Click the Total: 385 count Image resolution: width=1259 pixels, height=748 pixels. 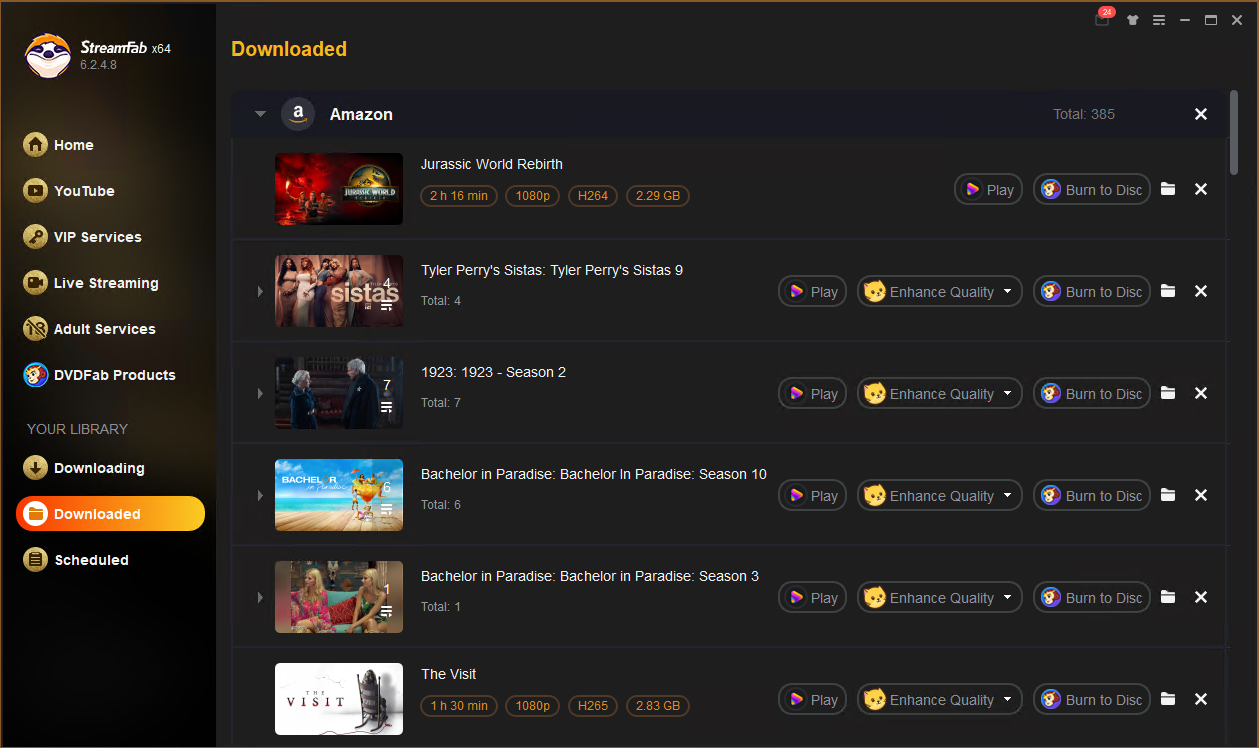pyautogui.click(x=1084, y=114)
